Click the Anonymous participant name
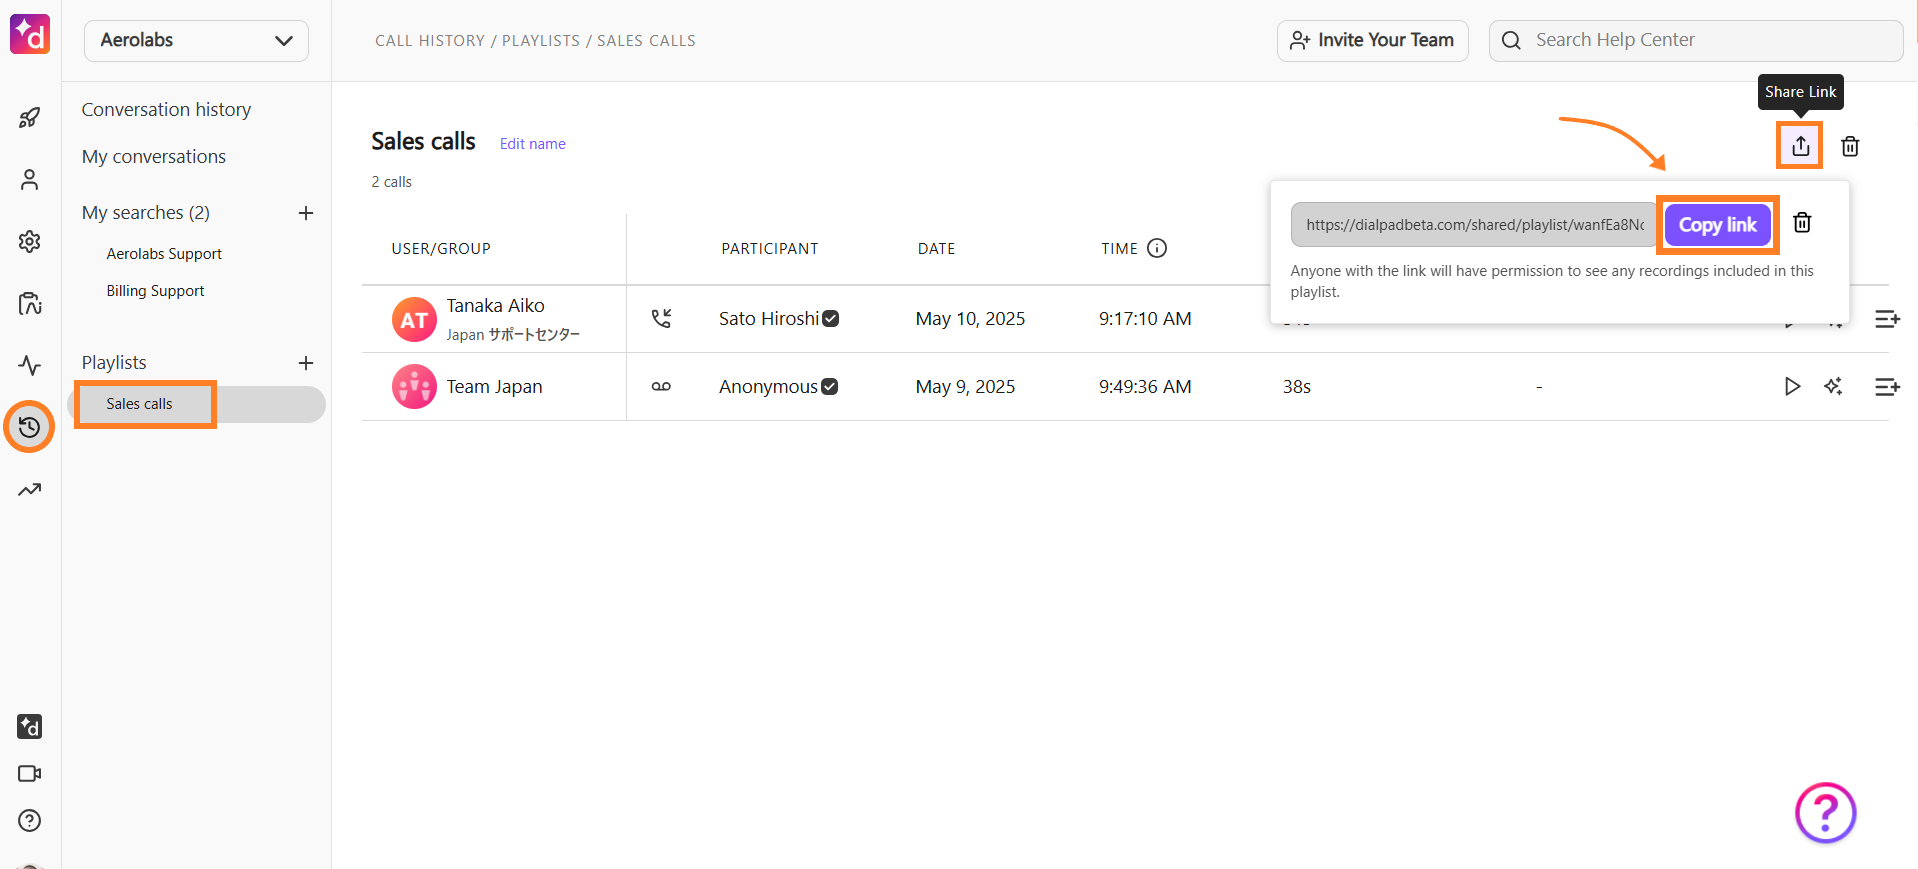 click(x=768, y=387)
